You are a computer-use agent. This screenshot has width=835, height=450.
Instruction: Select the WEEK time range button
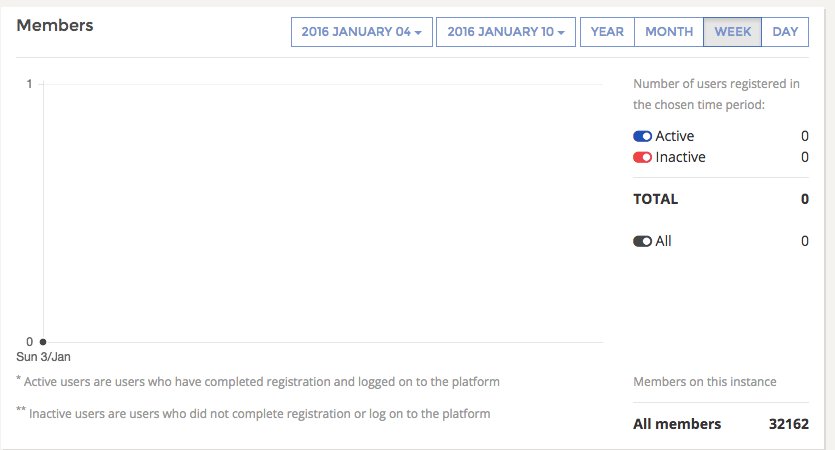tap(732, 32)
